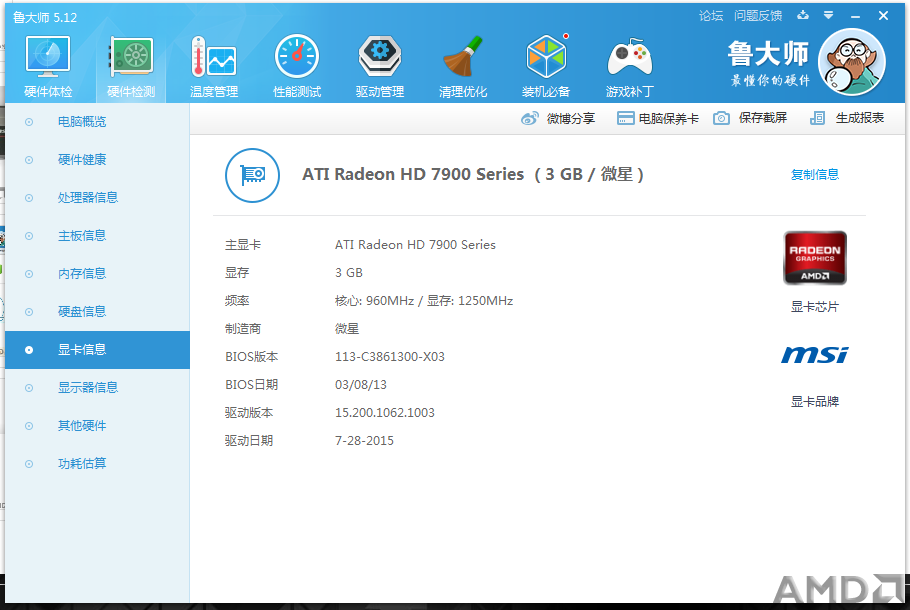The height and width of the screenshot is (610, 910).
Task: Open 温度管理 temperature management icon
Action: pyautogui.click(x=214, y=57)
